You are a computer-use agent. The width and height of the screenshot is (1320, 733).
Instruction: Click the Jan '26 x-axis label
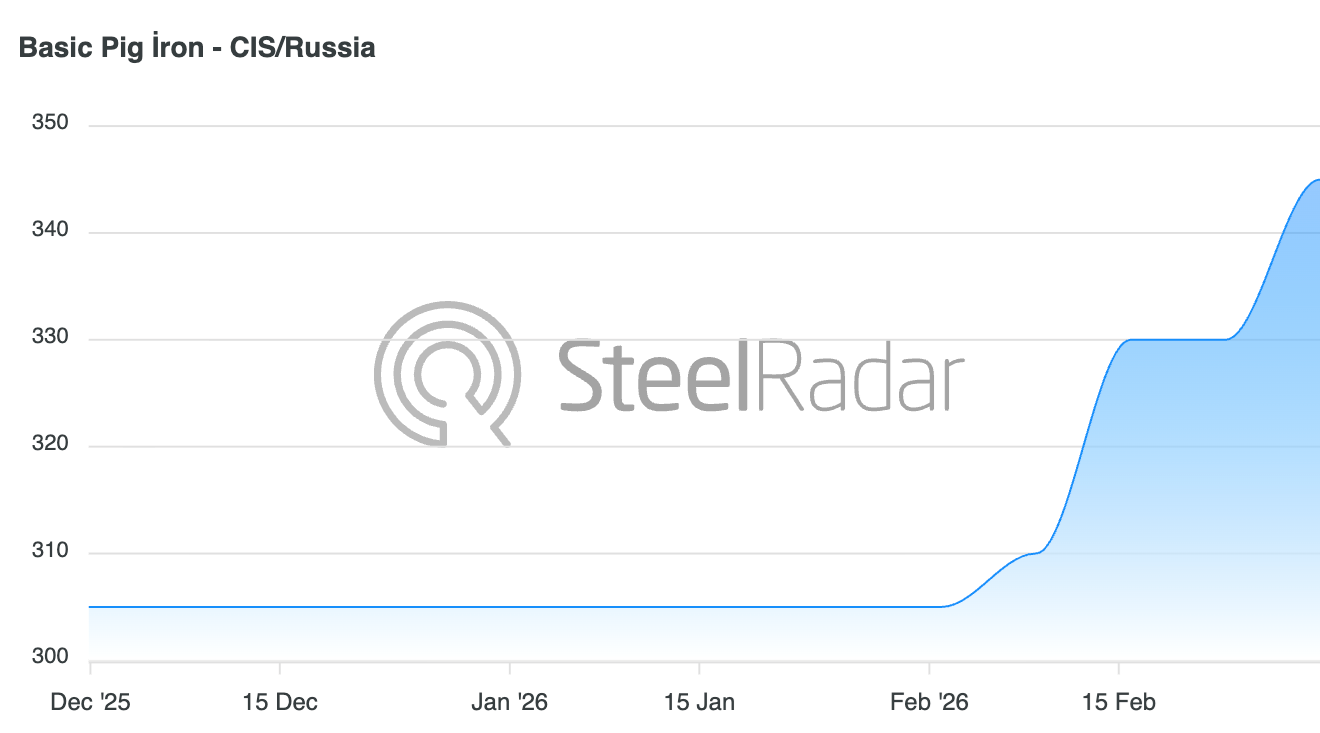point(510,702)
